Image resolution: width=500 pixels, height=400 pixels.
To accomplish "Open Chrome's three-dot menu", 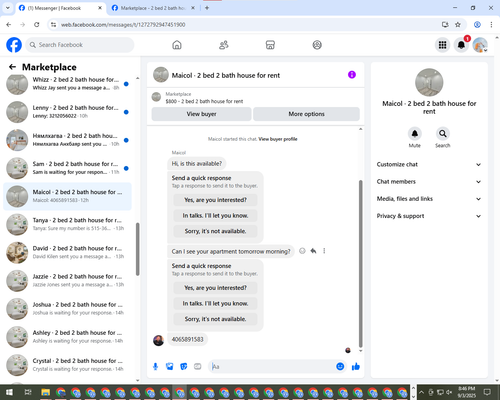I will coord(491,25).
